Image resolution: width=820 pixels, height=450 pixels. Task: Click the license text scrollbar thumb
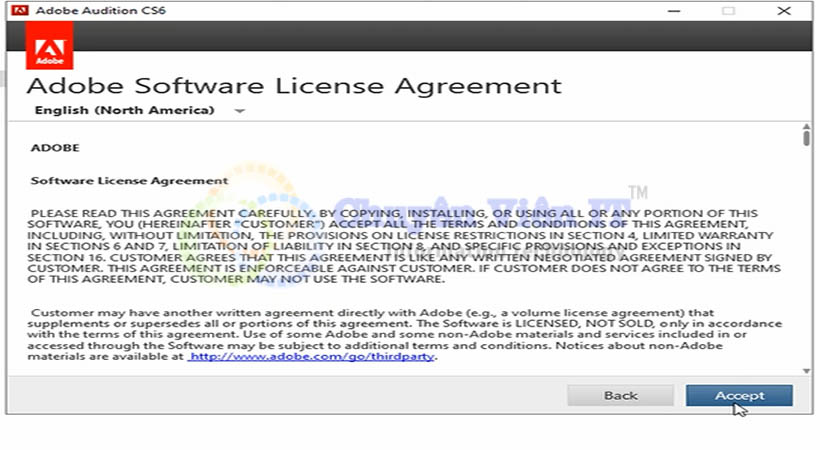(x=806, y=139)
